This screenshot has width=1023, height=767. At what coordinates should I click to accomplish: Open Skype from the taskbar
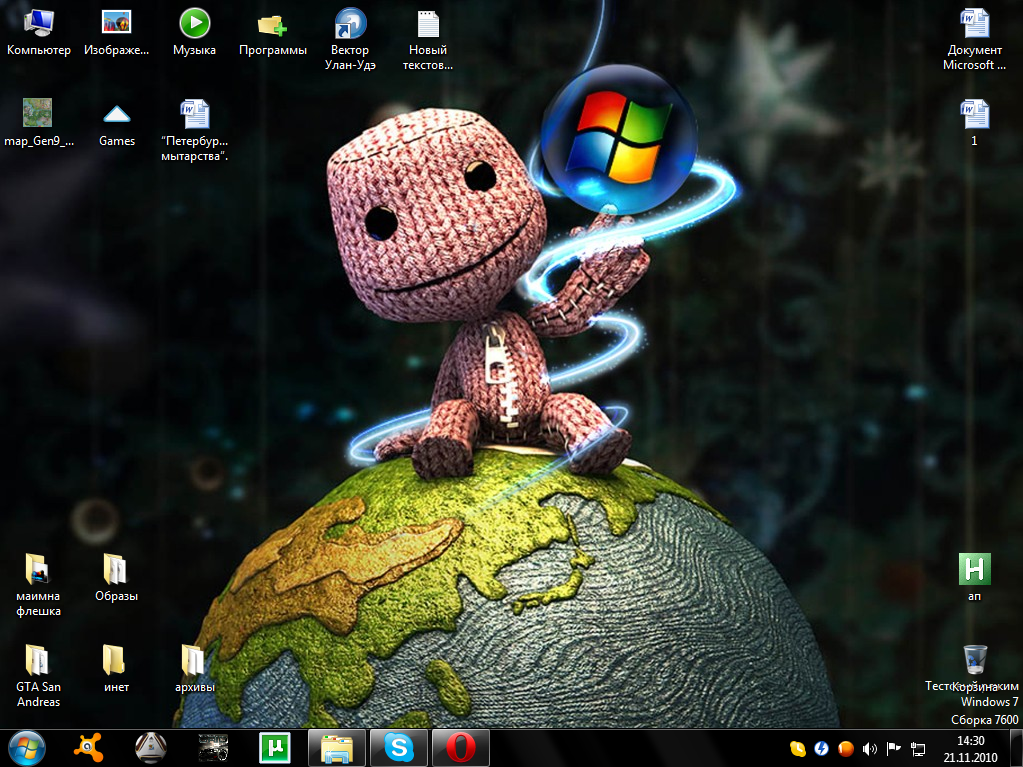coord(399,747)
